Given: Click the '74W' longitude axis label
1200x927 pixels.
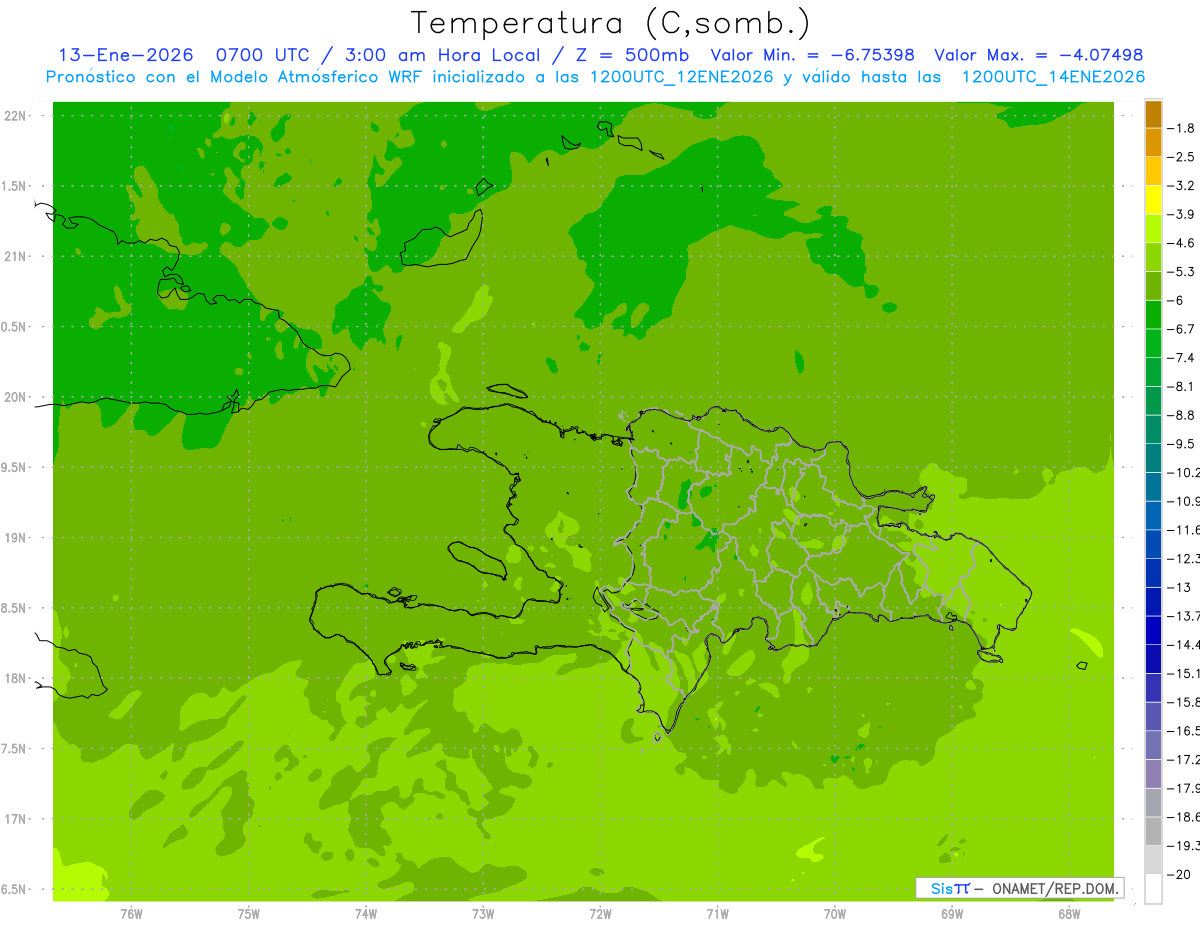Looking at the screenshot, I should tap(366, 914).
